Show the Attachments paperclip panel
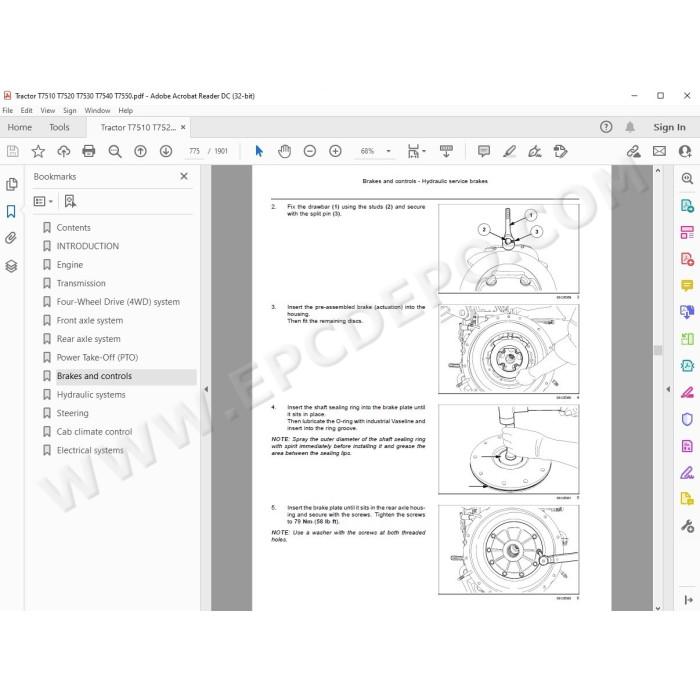 tap(11, 238)
